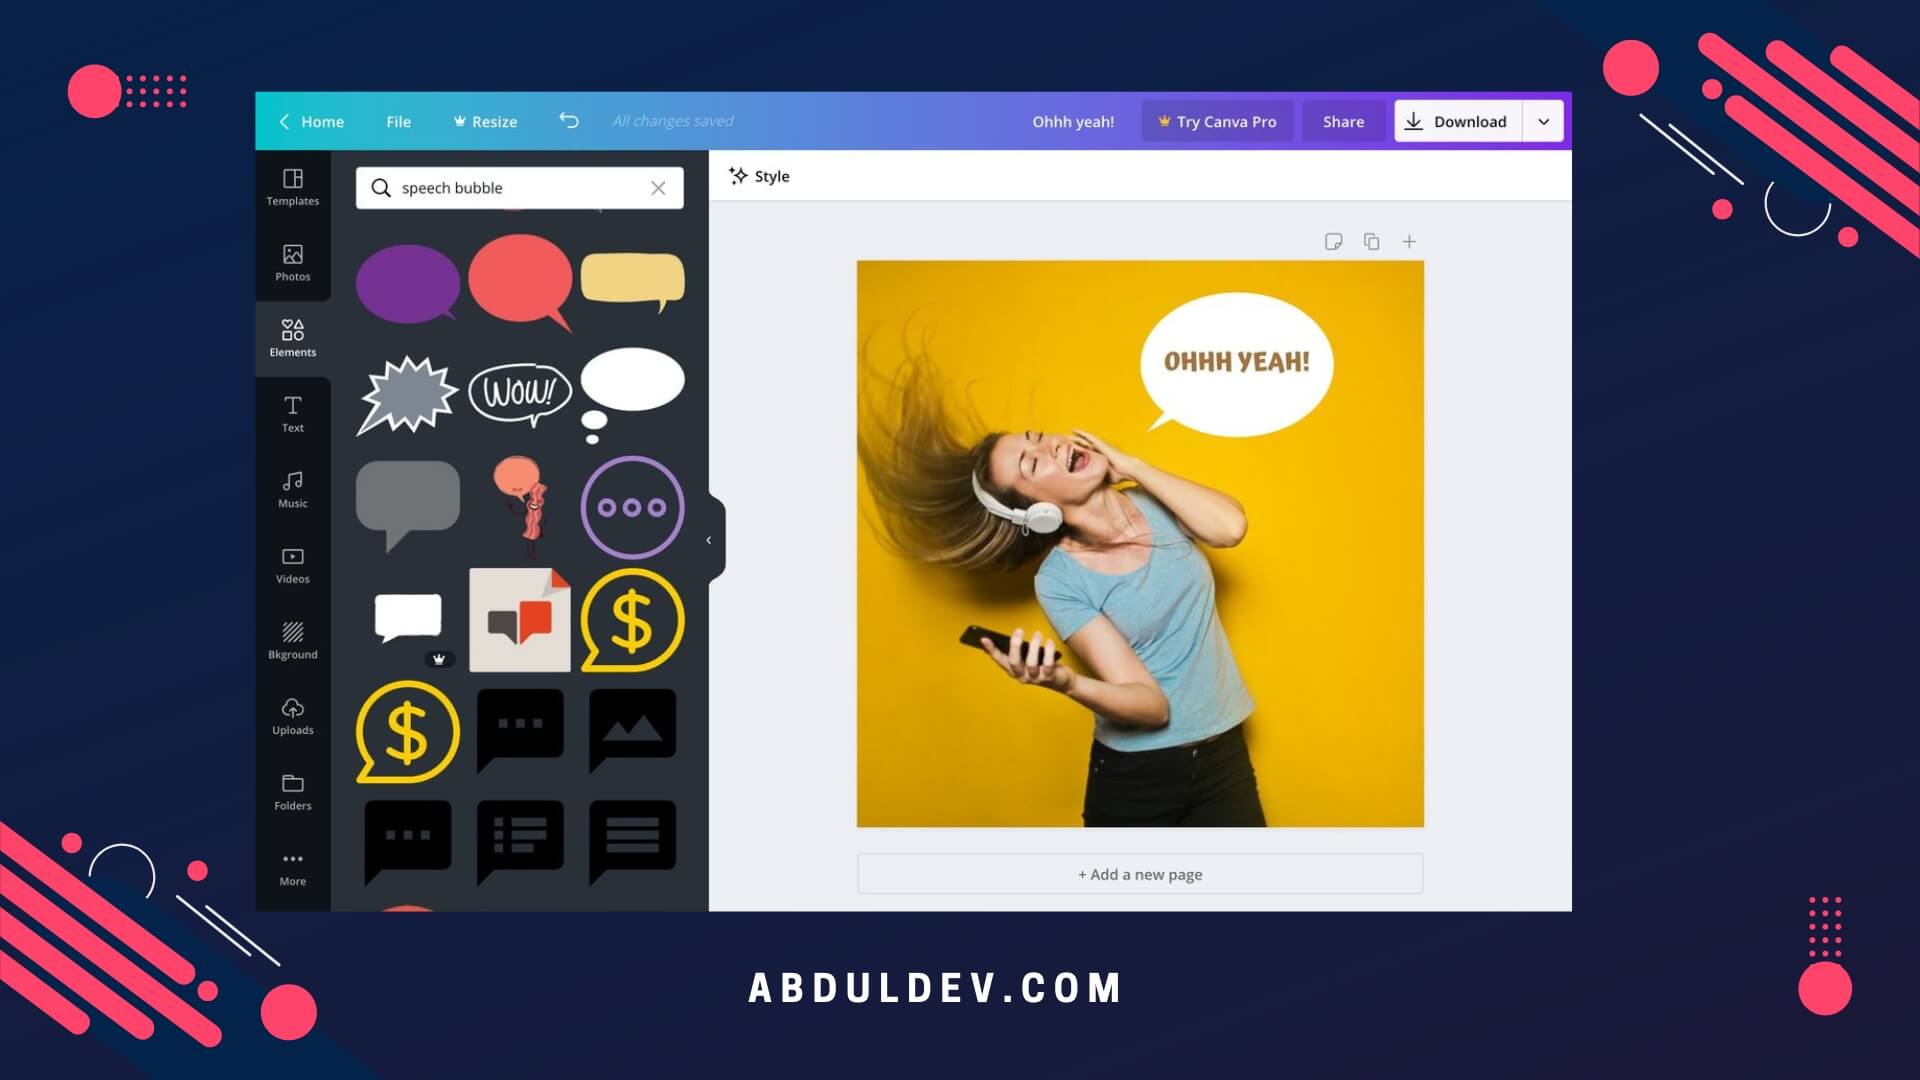The height and width of the screenshot is (1080, 1920).
Task: Click the Try Canva Pro button
Action: (x=1216, y=121)
